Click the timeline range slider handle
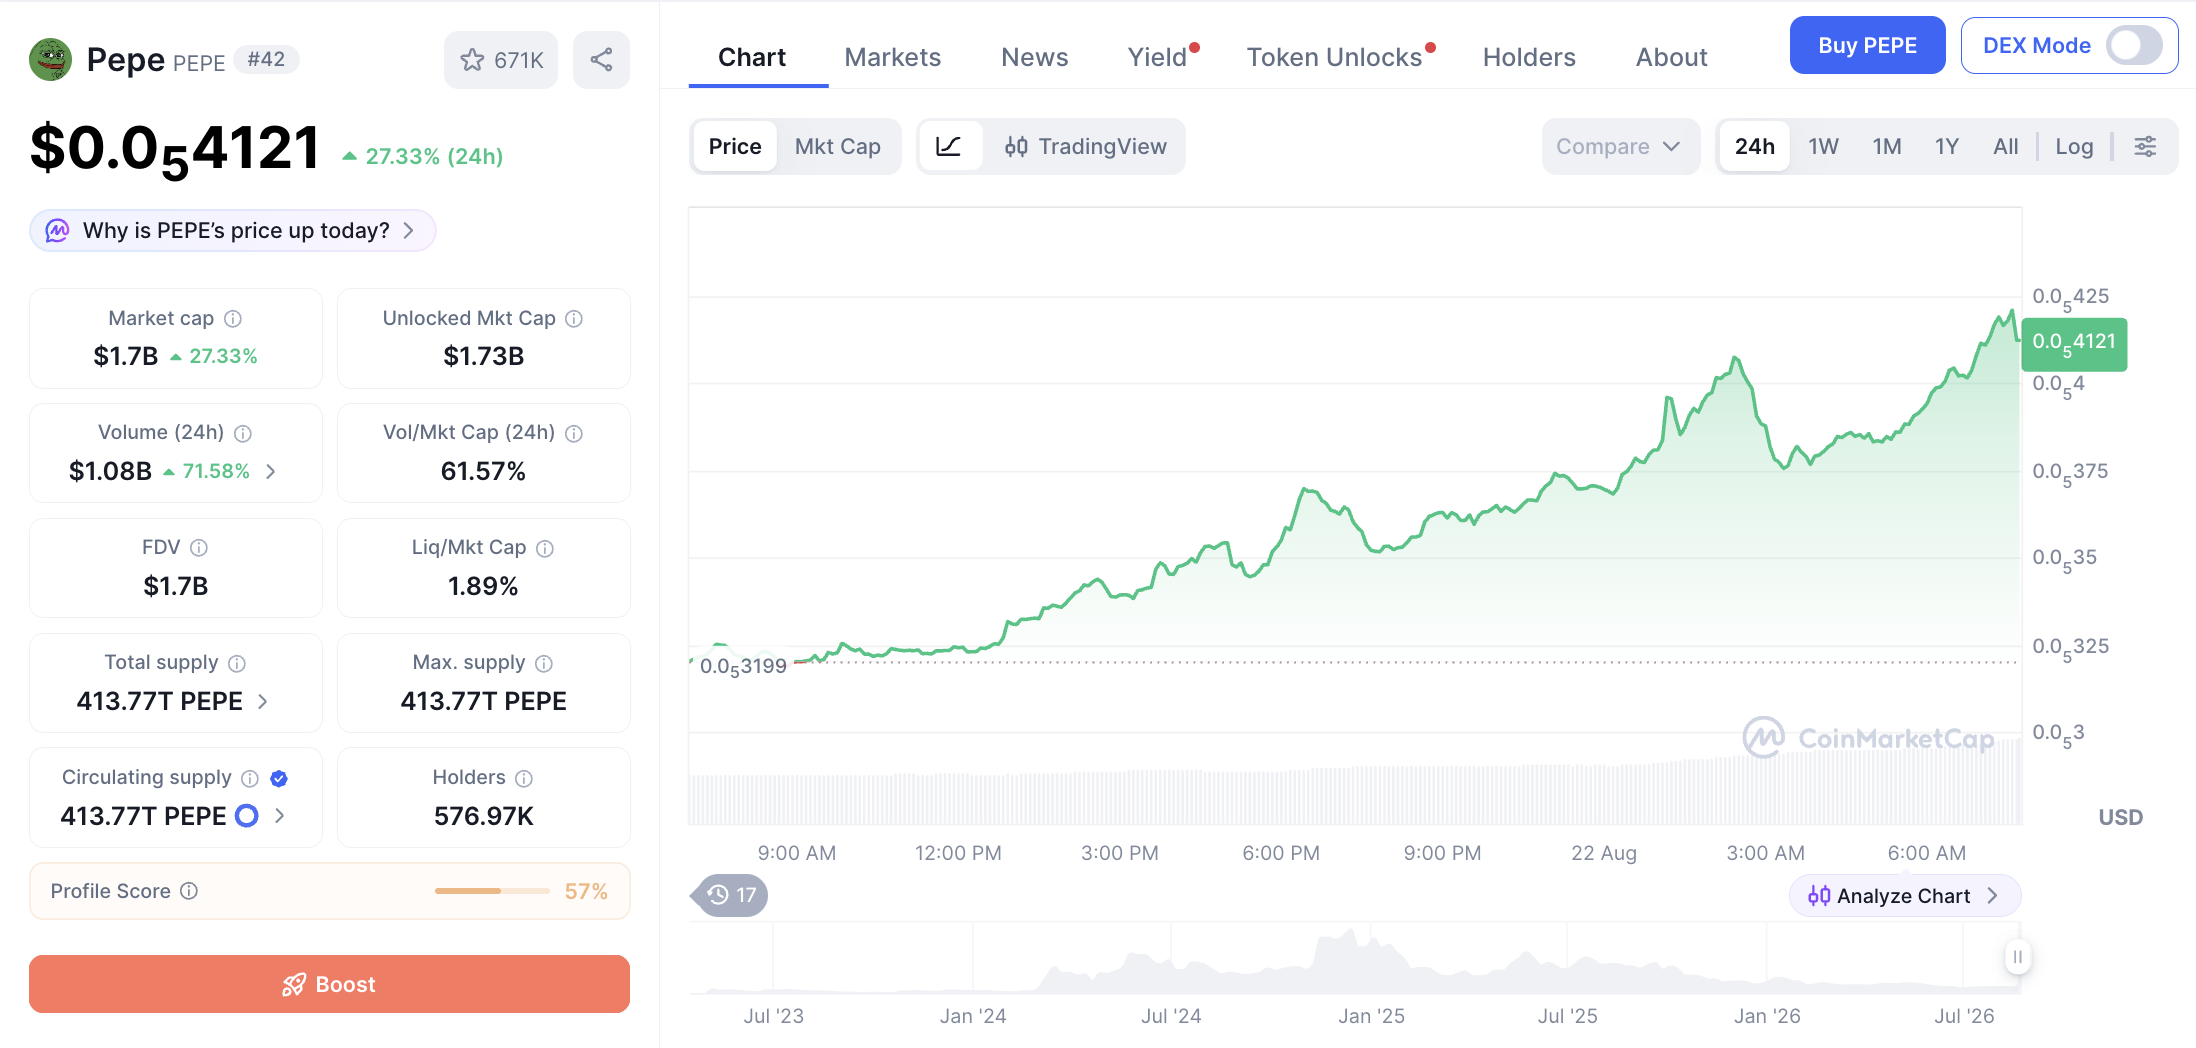Image resolution: width=2196 pixels, height=1048 pixels. pos(2017,957)
